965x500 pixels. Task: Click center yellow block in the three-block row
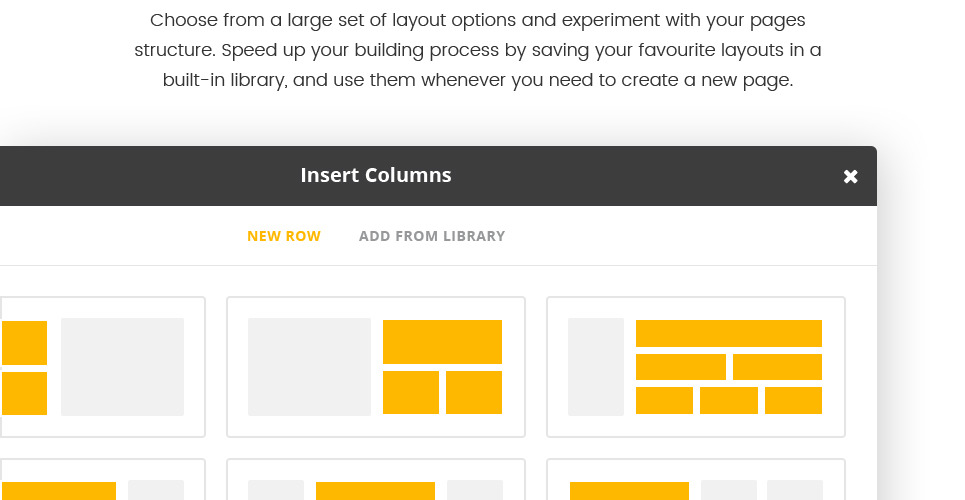(728, 400)
